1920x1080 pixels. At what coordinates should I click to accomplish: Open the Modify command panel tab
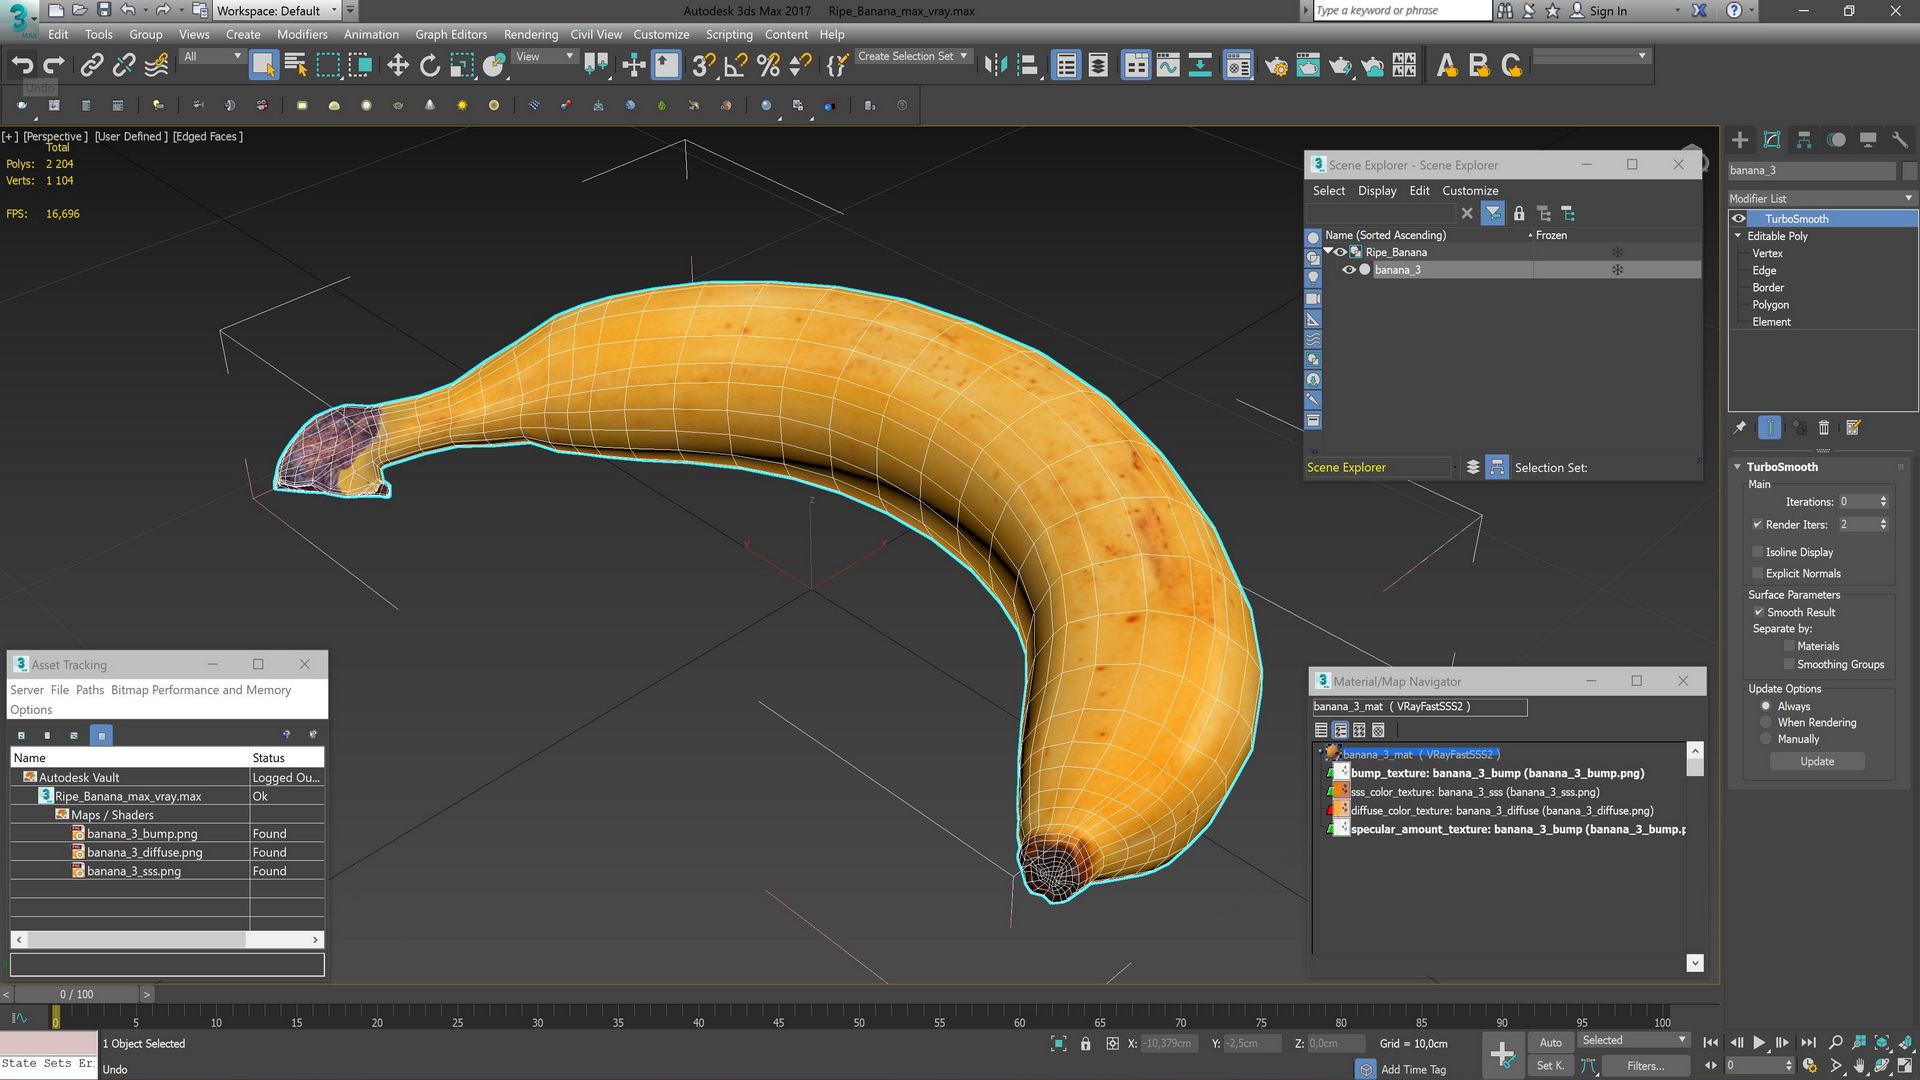[x=1772, y=140]
